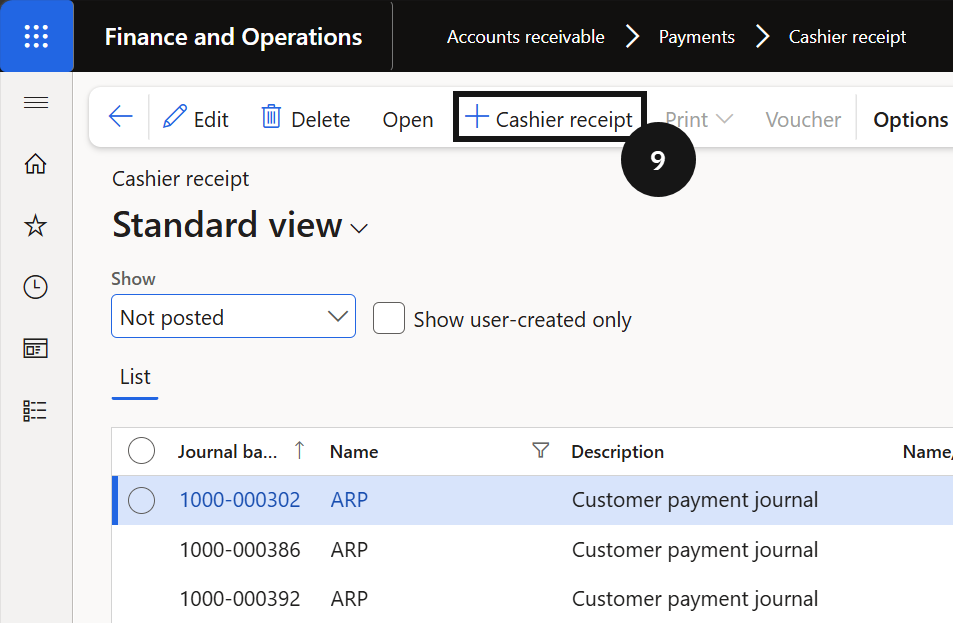The image size is (953, 623).
Task: Click description of row 1000-000302
Action: pyautogui.click(x=695, y=500)
